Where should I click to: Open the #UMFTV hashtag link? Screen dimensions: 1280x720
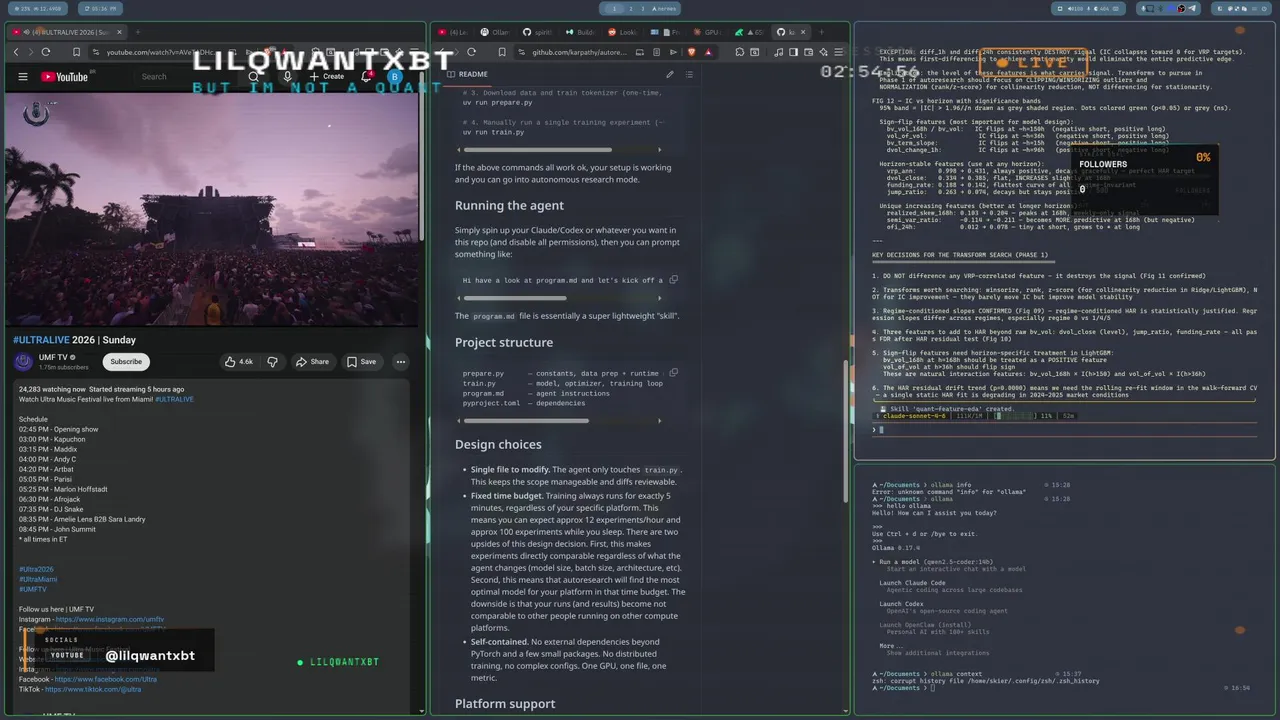(x=33, y=589)
